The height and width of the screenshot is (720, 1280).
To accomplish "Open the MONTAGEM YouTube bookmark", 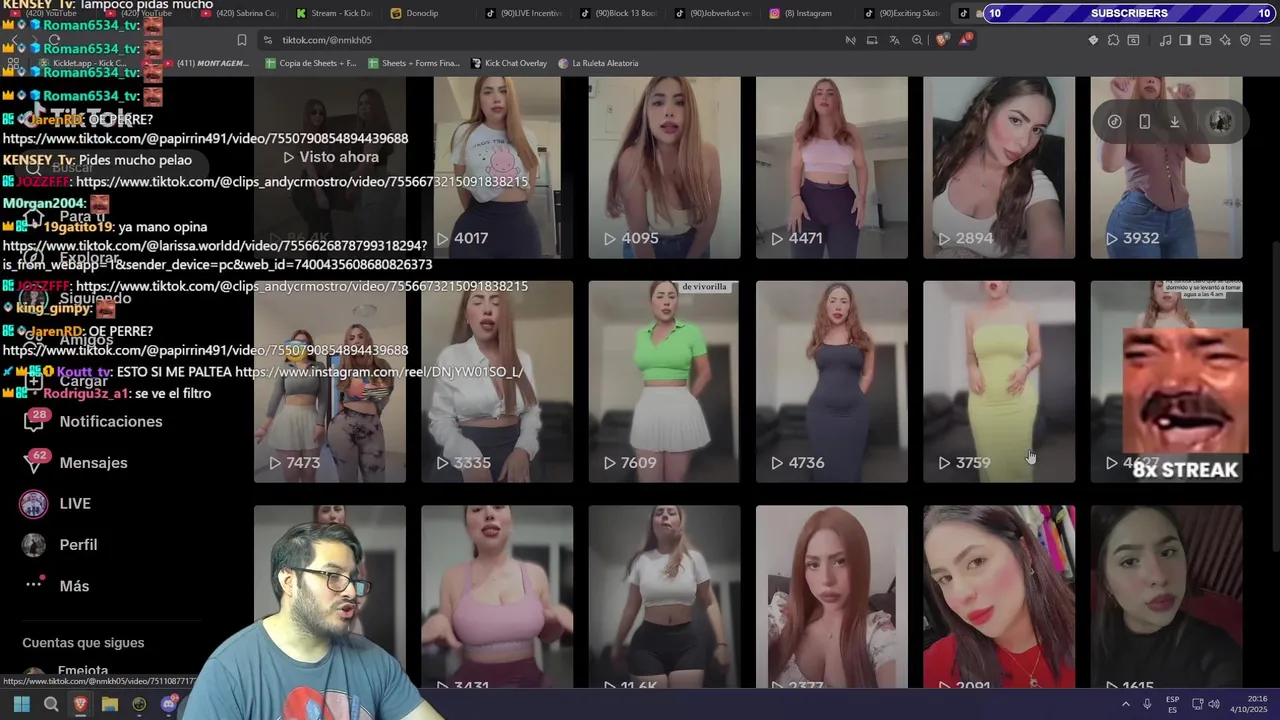I will tap(205, 63).
